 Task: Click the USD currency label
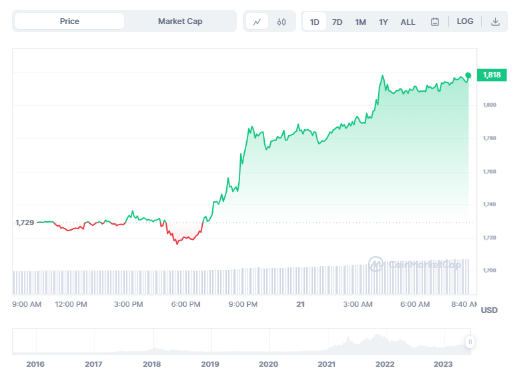click(489, 310)
